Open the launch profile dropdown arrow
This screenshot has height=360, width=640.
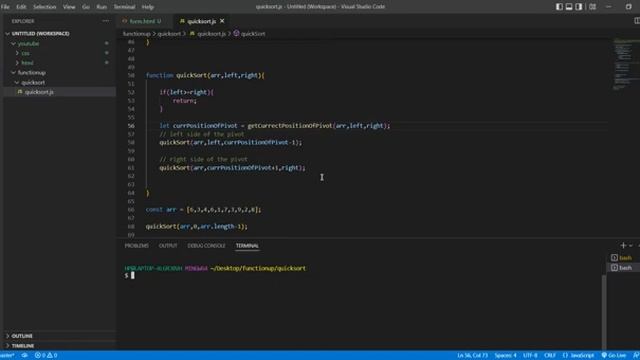631,246
